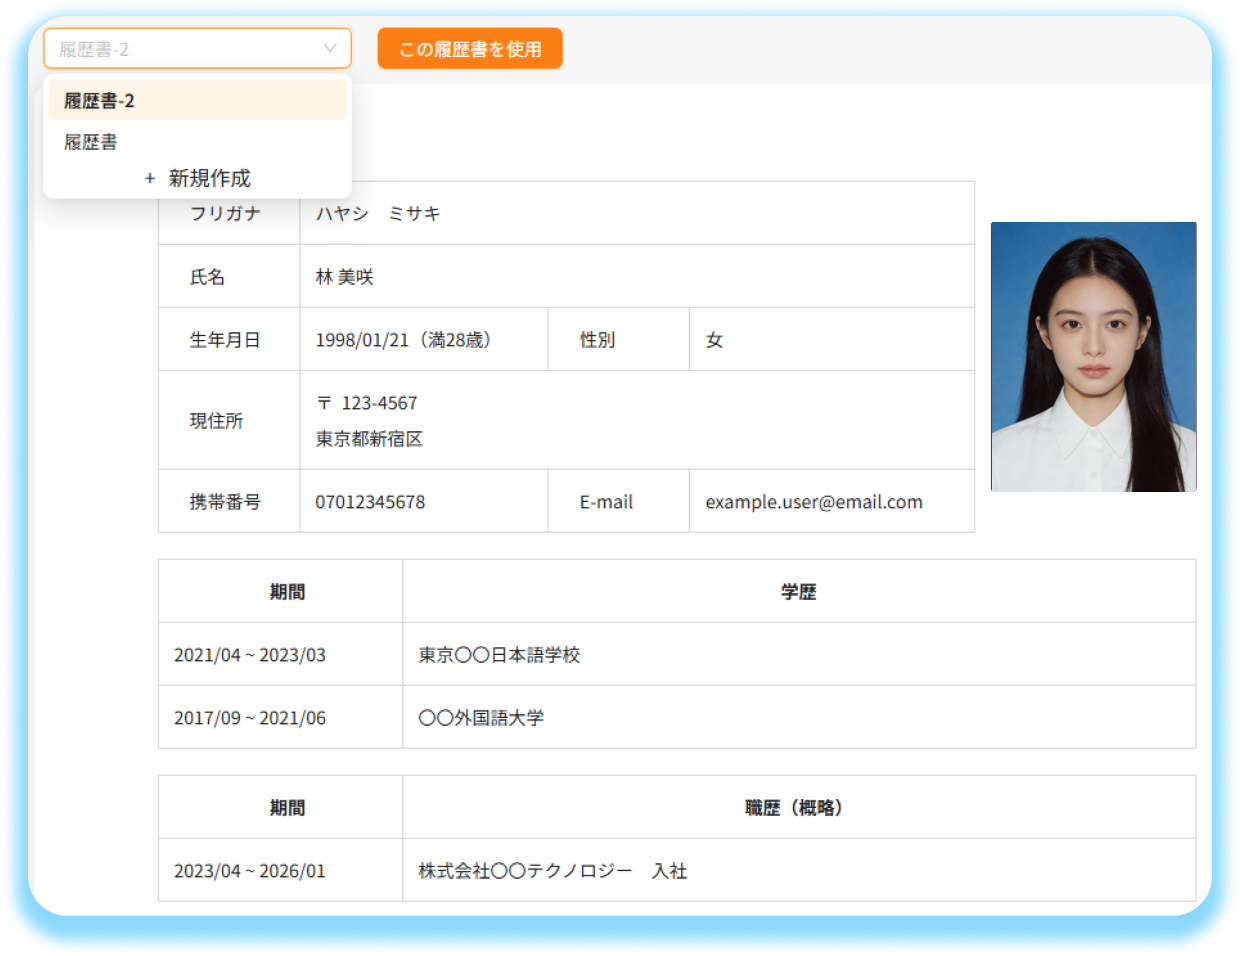
Task: Click the ID photo thumbnail
Action: [1092, 356]
